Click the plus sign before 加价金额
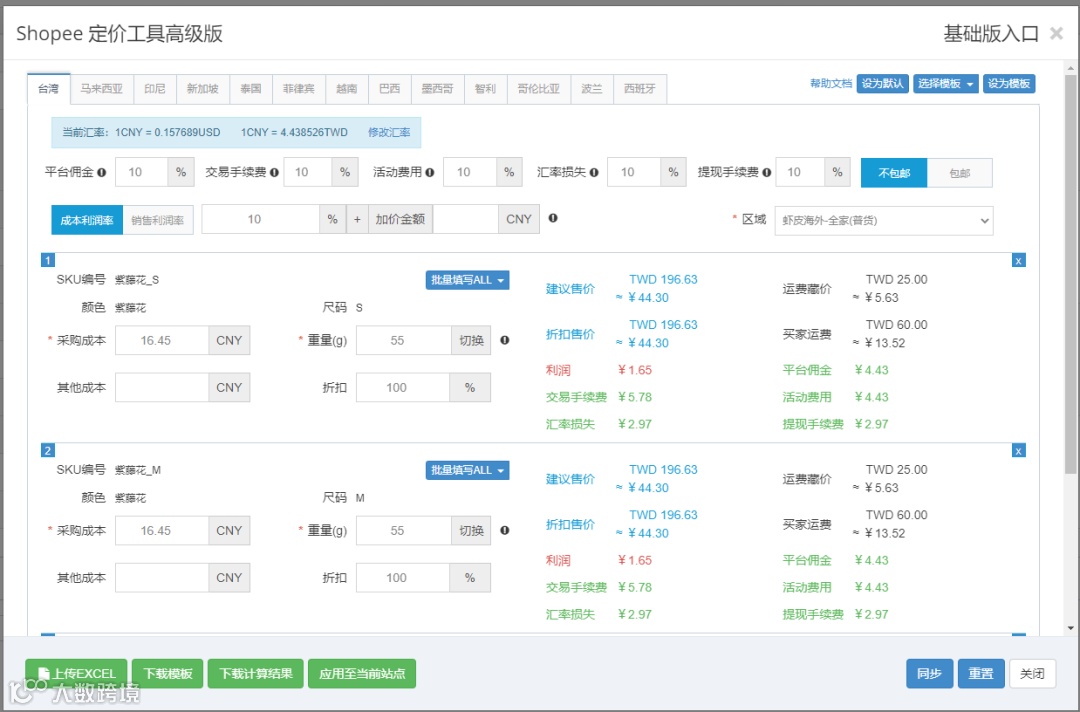Screen dimensions: 1080x712 pos(357,219)
